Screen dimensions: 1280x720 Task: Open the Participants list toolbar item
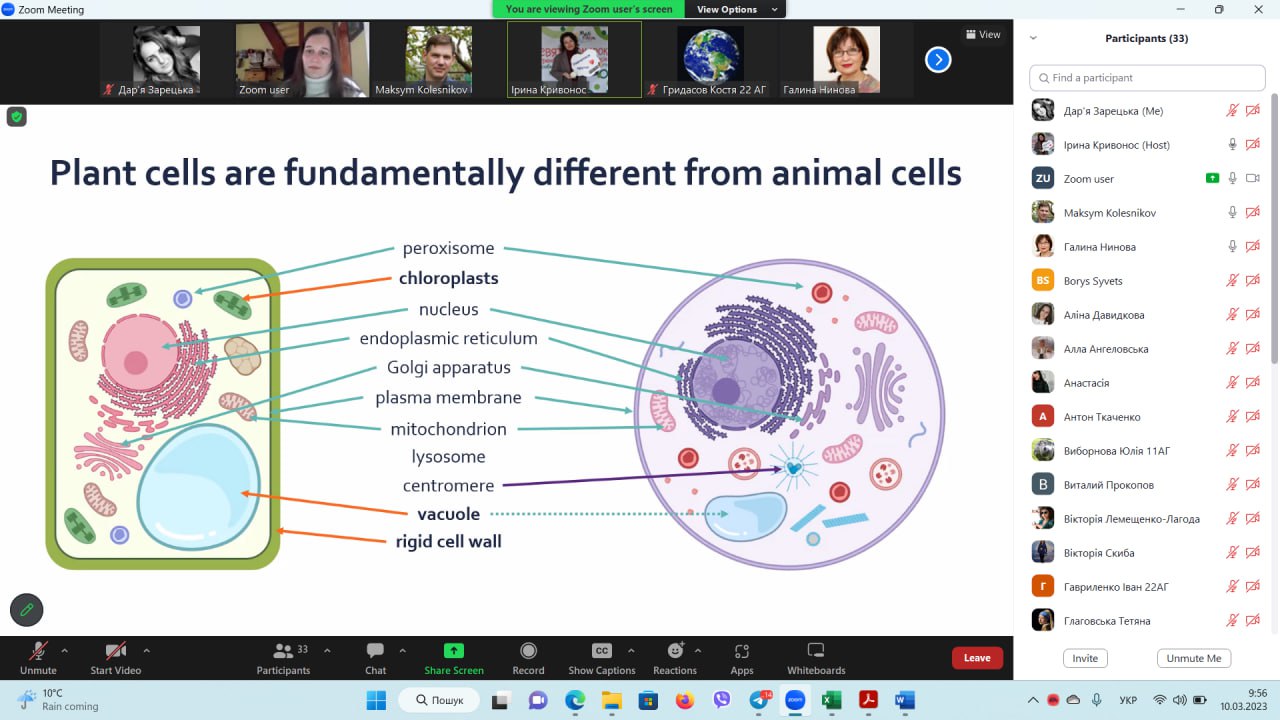[283, 651]
